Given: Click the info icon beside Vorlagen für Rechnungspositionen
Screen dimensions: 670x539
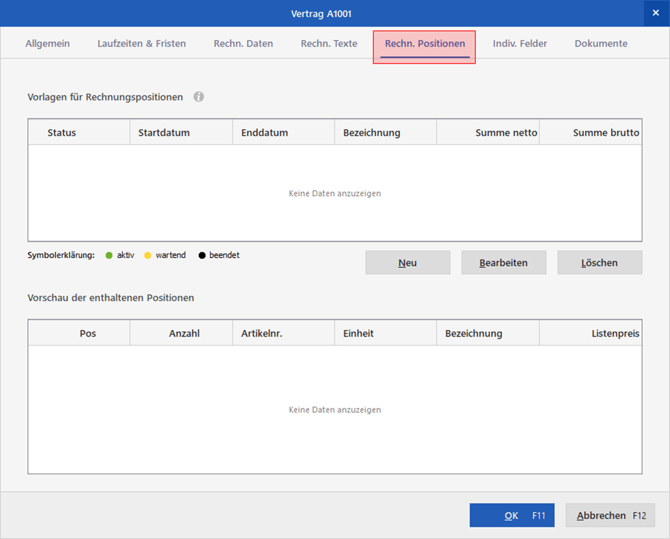Looking at the screenshot, I should pyautogui.click(x=199, y=97).
